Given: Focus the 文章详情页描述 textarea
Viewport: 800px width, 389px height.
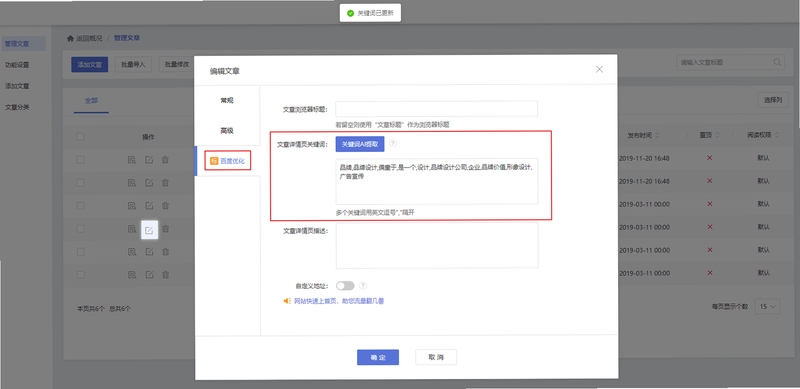Looking at the screenshot, I should (437, 245).
